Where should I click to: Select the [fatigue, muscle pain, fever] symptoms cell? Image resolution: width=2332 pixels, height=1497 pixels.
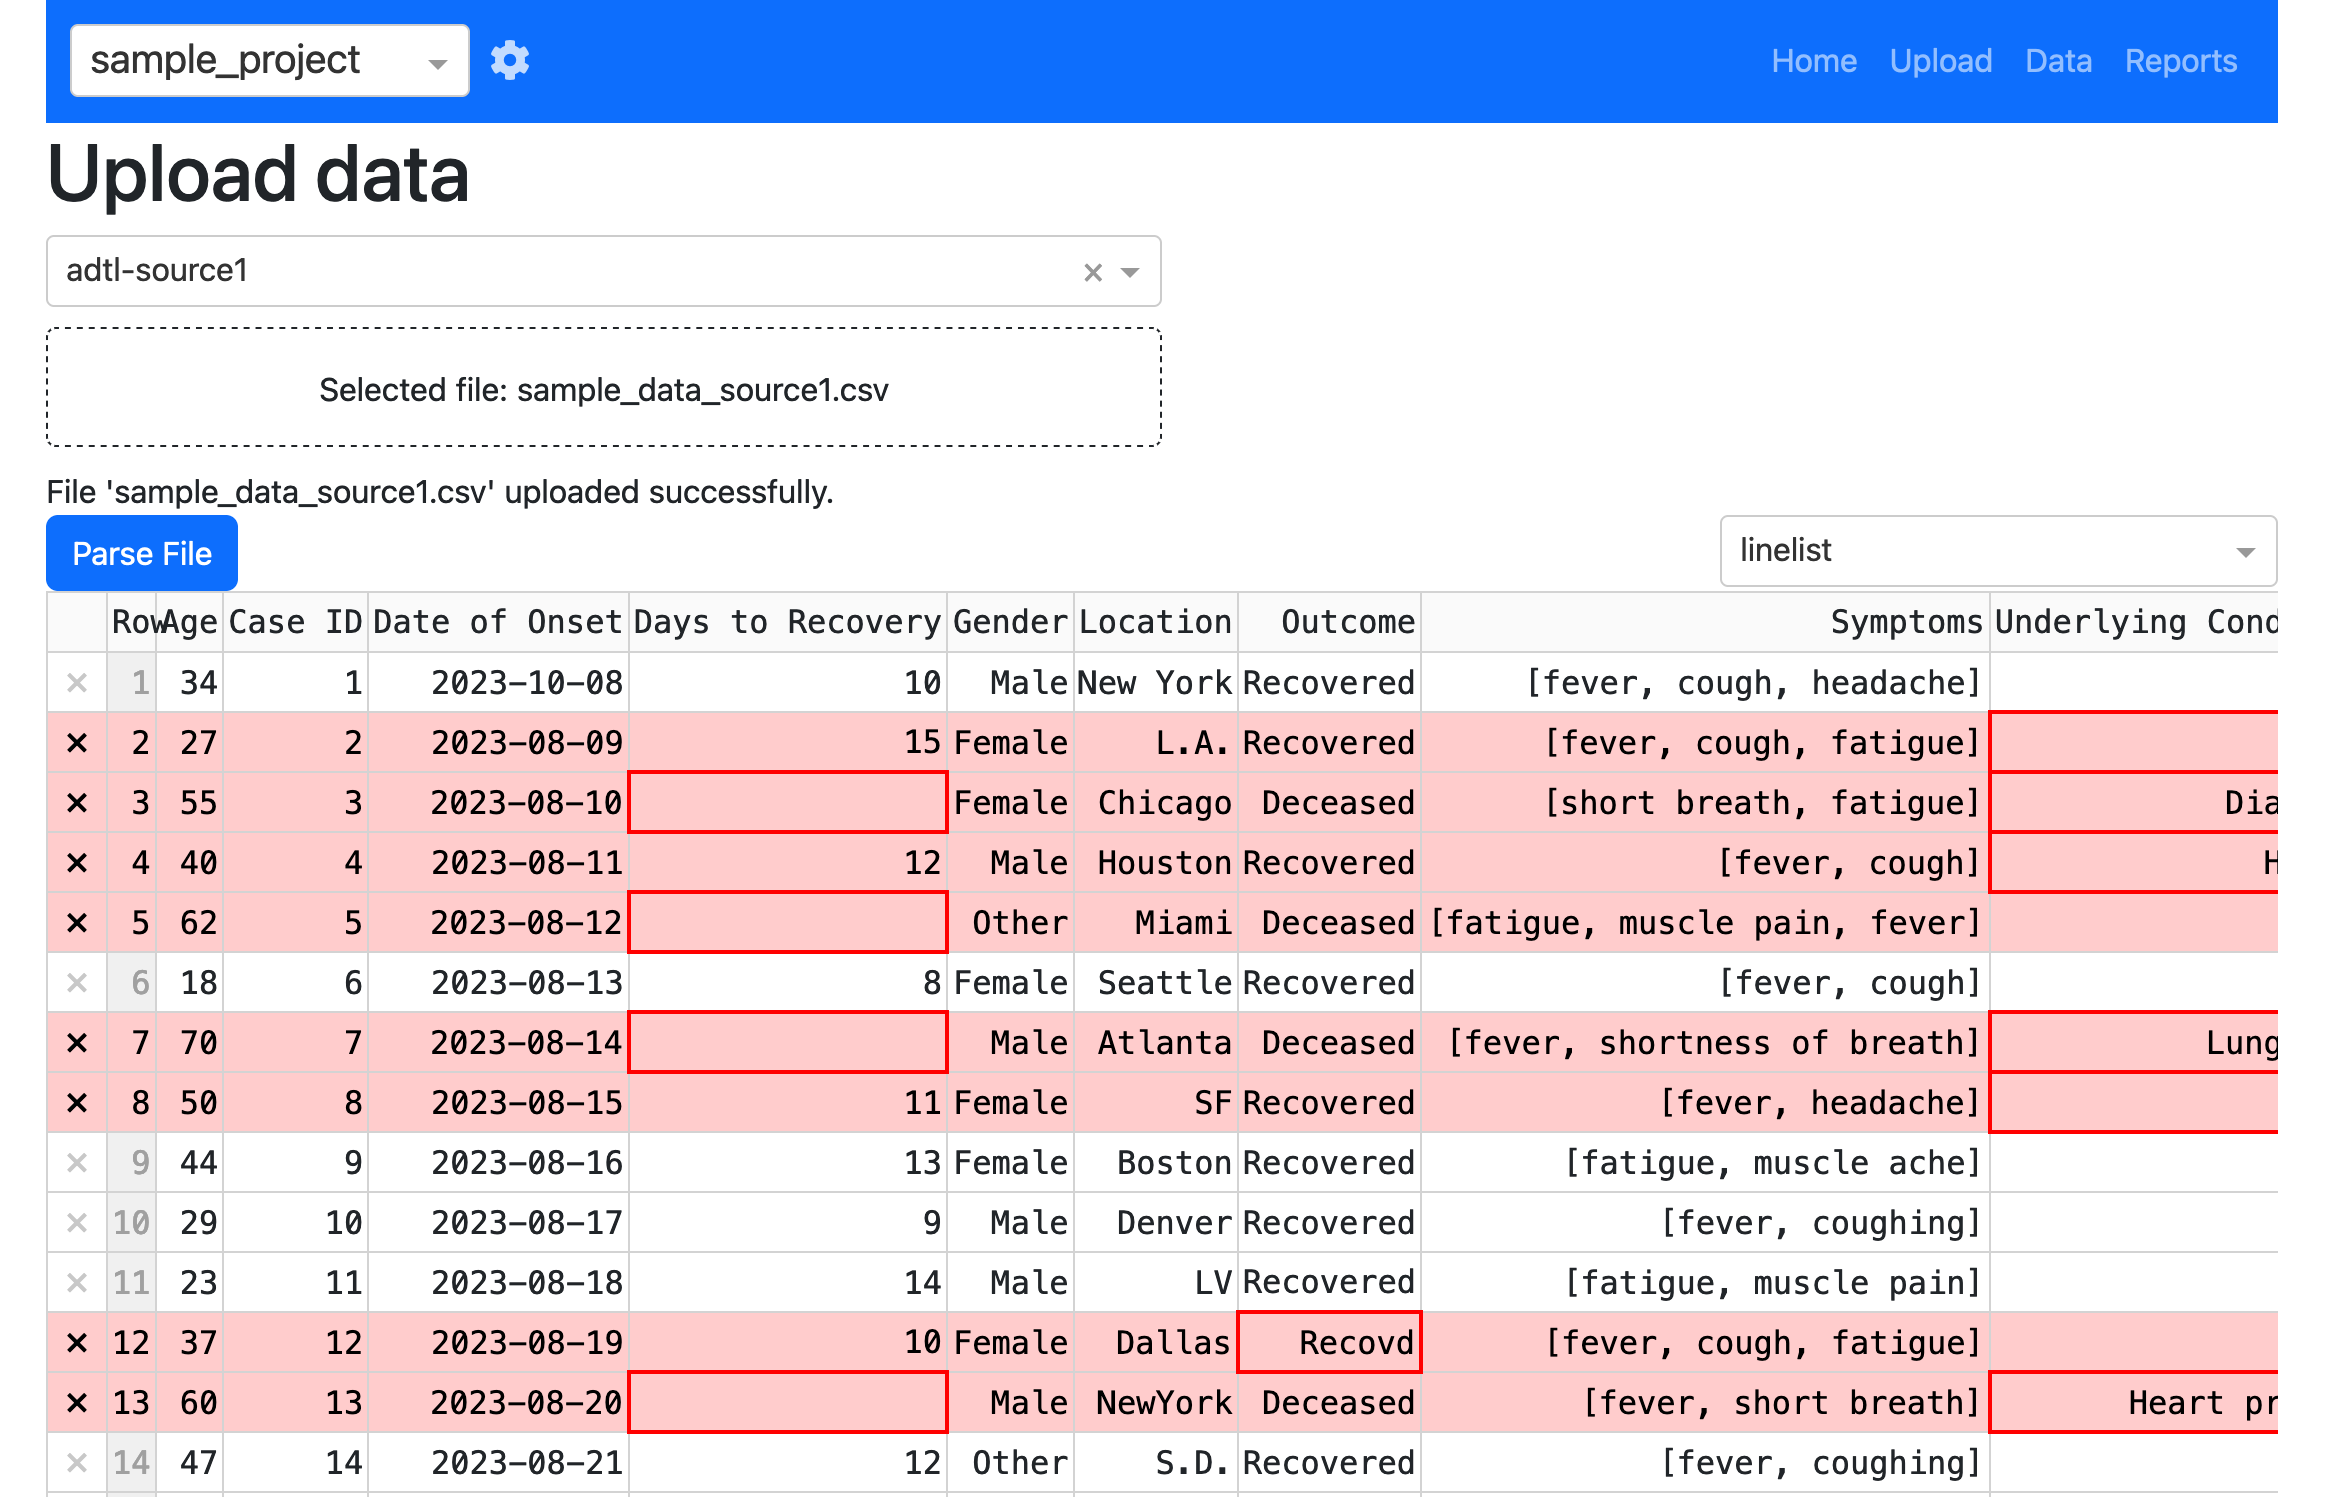[1705, 923]
